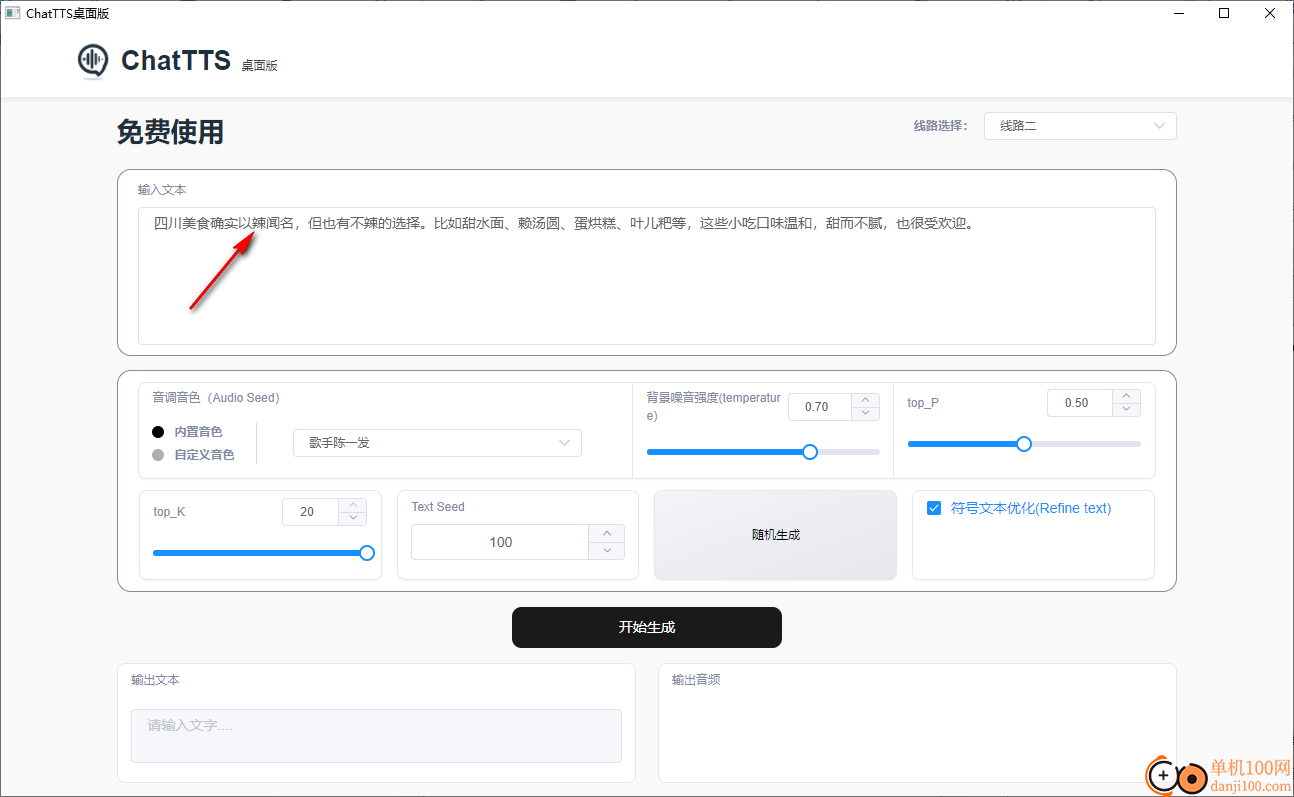This screenshot has width=1294, height=797.
Task: Increase top_K value with up arrow
Action: (x=353, y=505)
